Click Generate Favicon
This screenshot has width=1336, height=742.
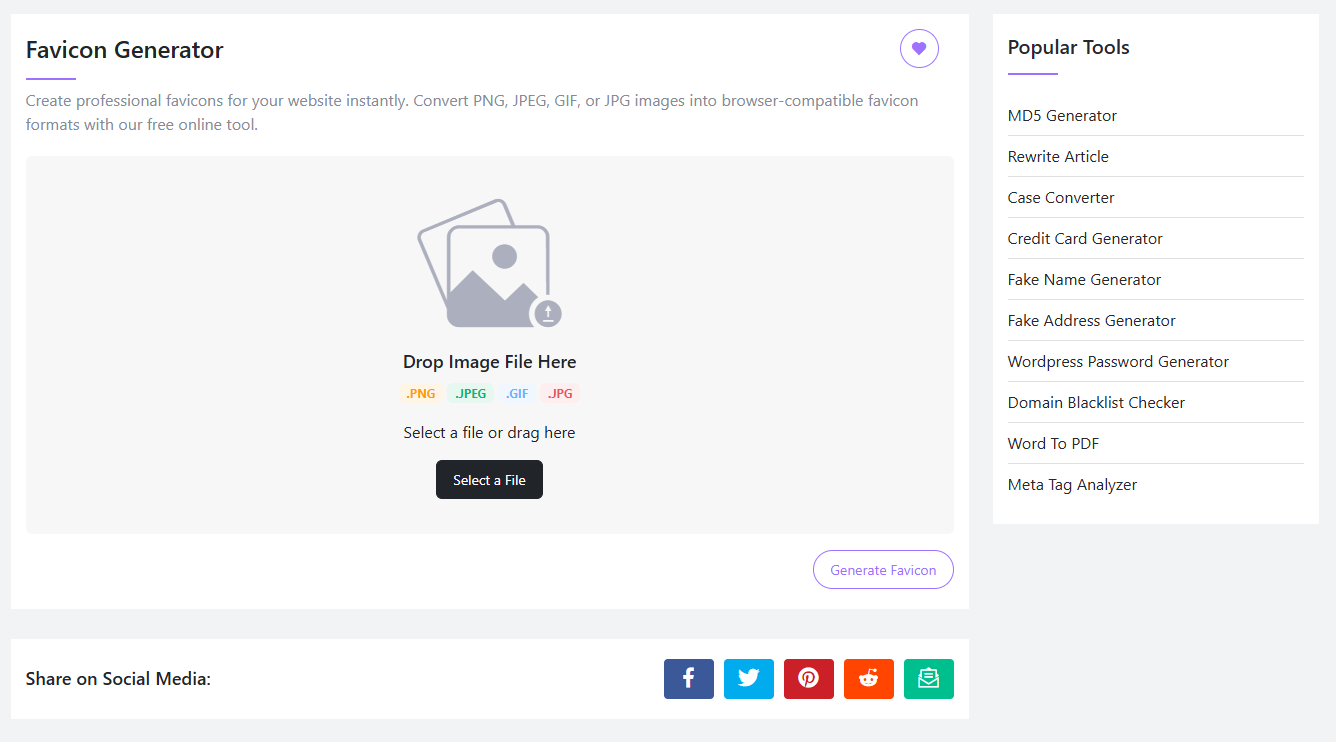883,569
